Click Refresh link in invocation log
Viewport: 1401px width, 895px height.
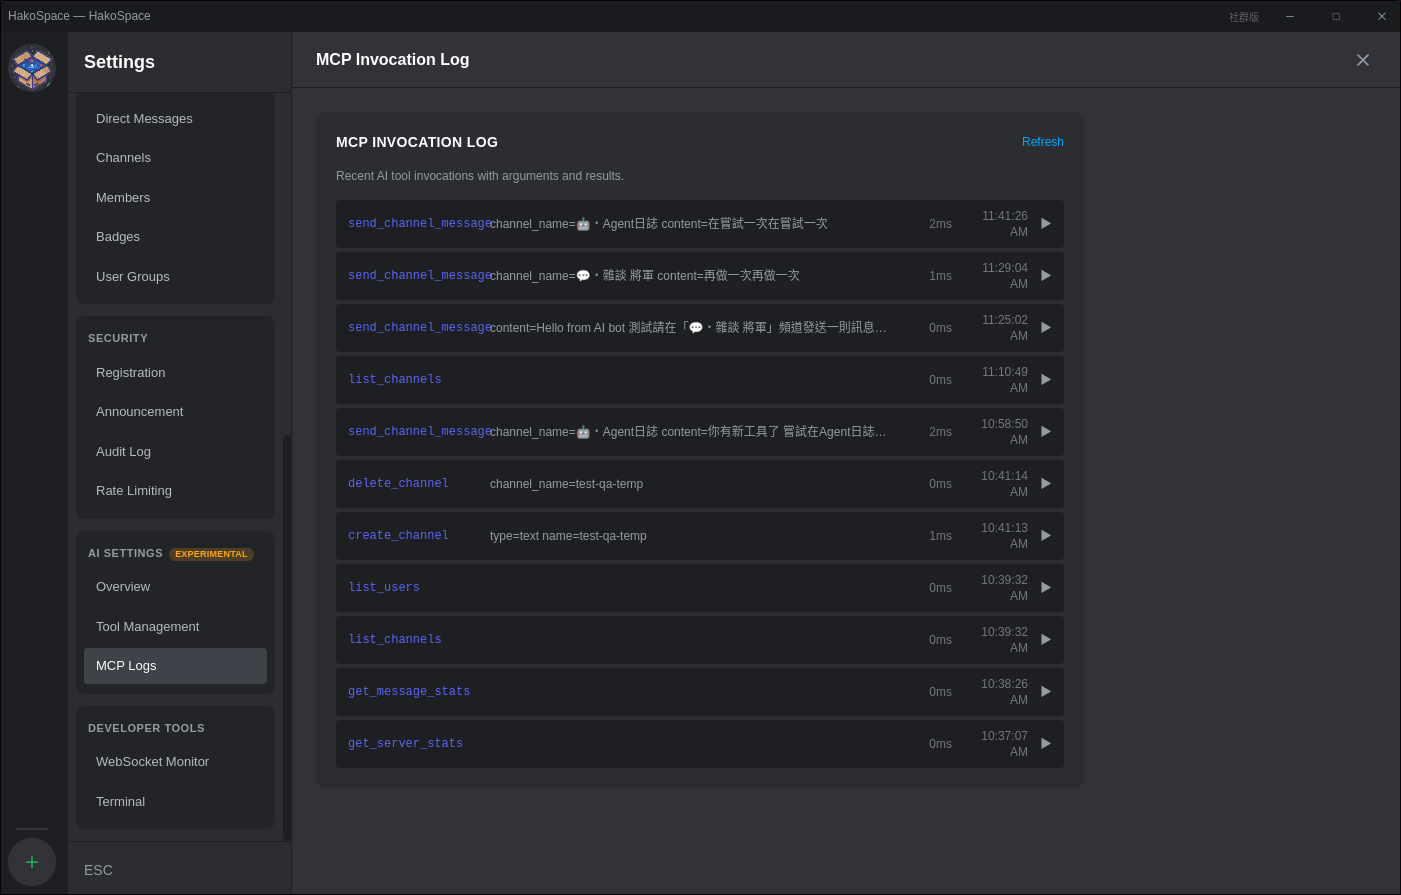pyautogui.click(x=1042, y=142)
